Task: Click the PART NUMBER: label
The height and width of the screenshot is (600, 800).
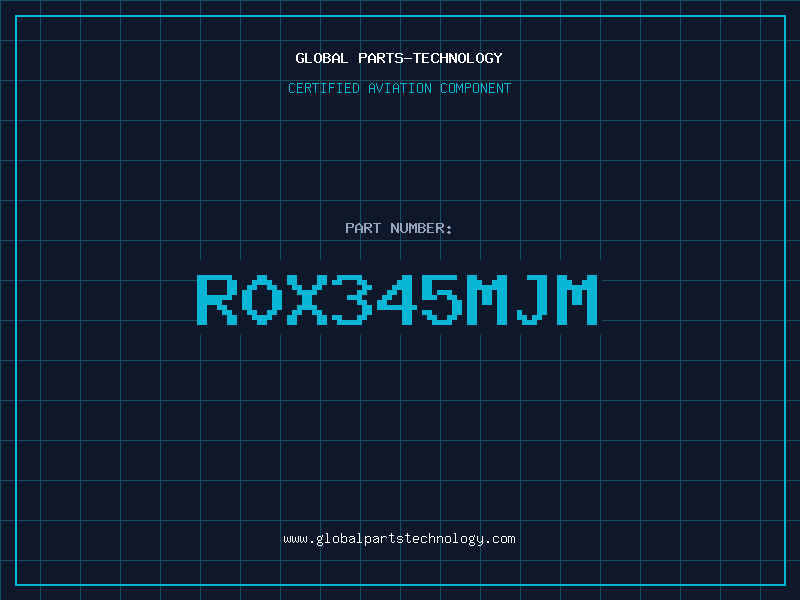Action: [398, 228]
